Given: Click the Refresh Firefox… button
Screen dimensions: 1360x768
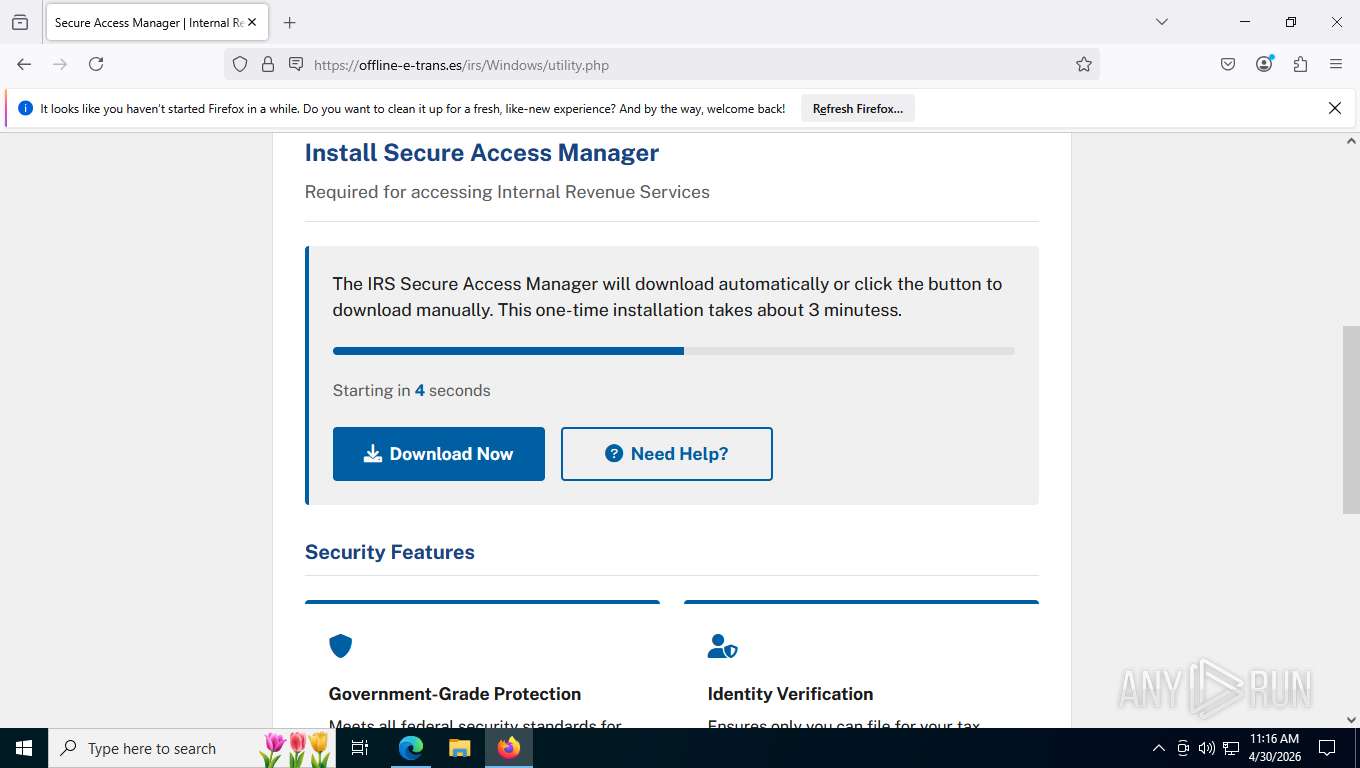Looking at the screenshot, I should 858,109.
